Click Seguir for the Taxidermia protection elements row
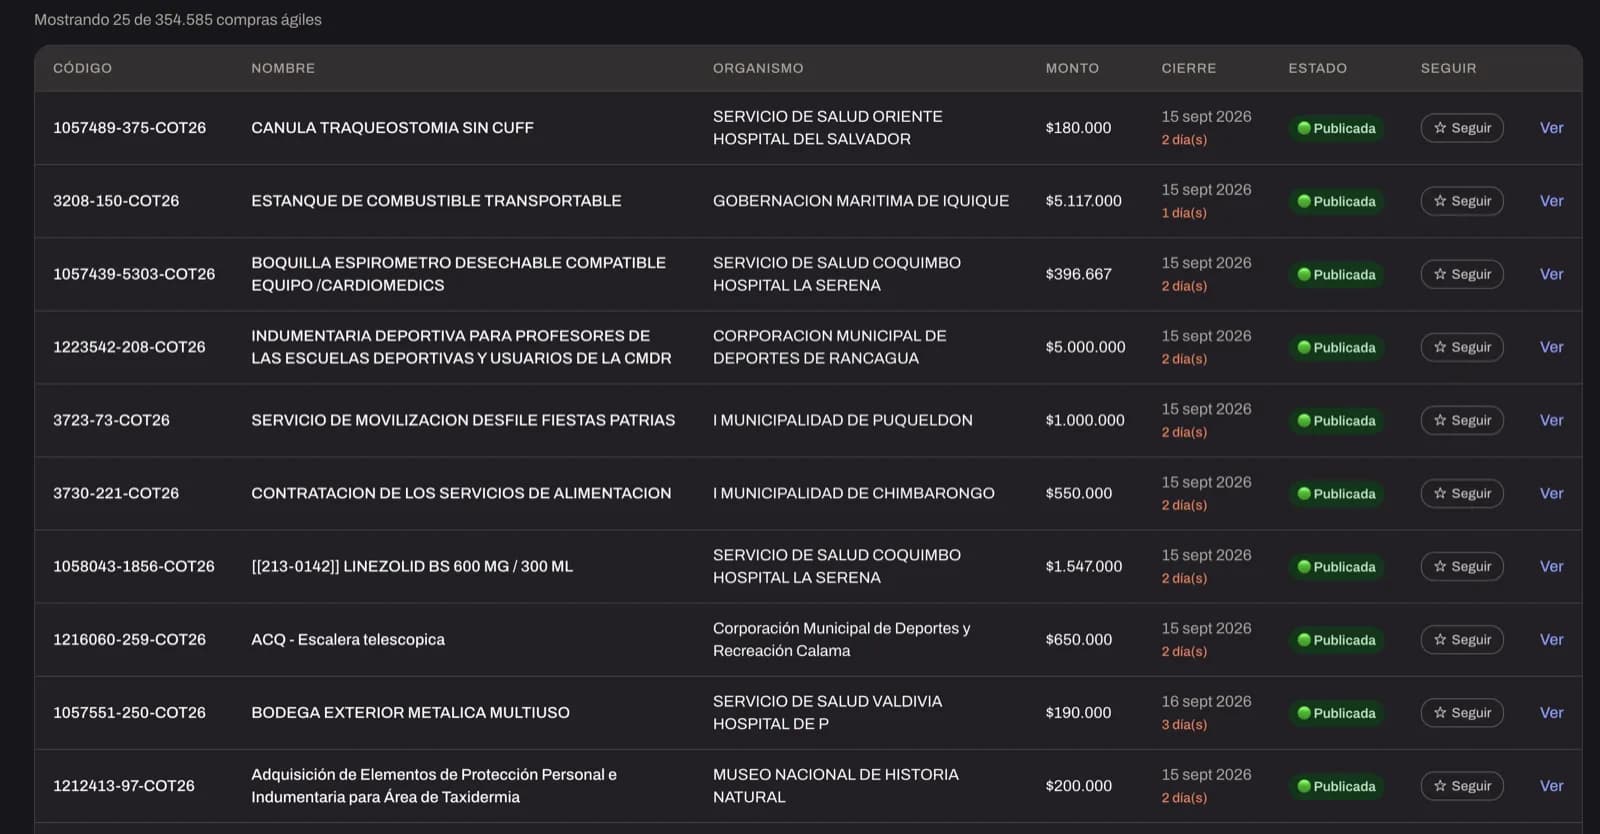The width and height of the screenshot is (1600, 834). [x=1462, y=785]
